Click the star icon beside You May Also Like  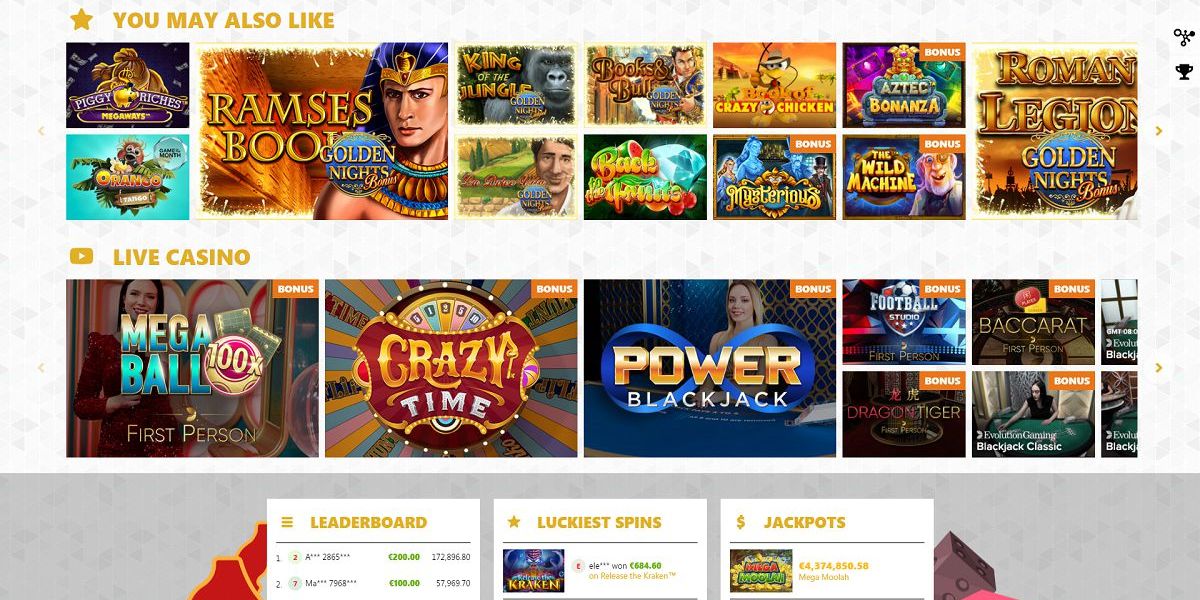coord(82,19)
